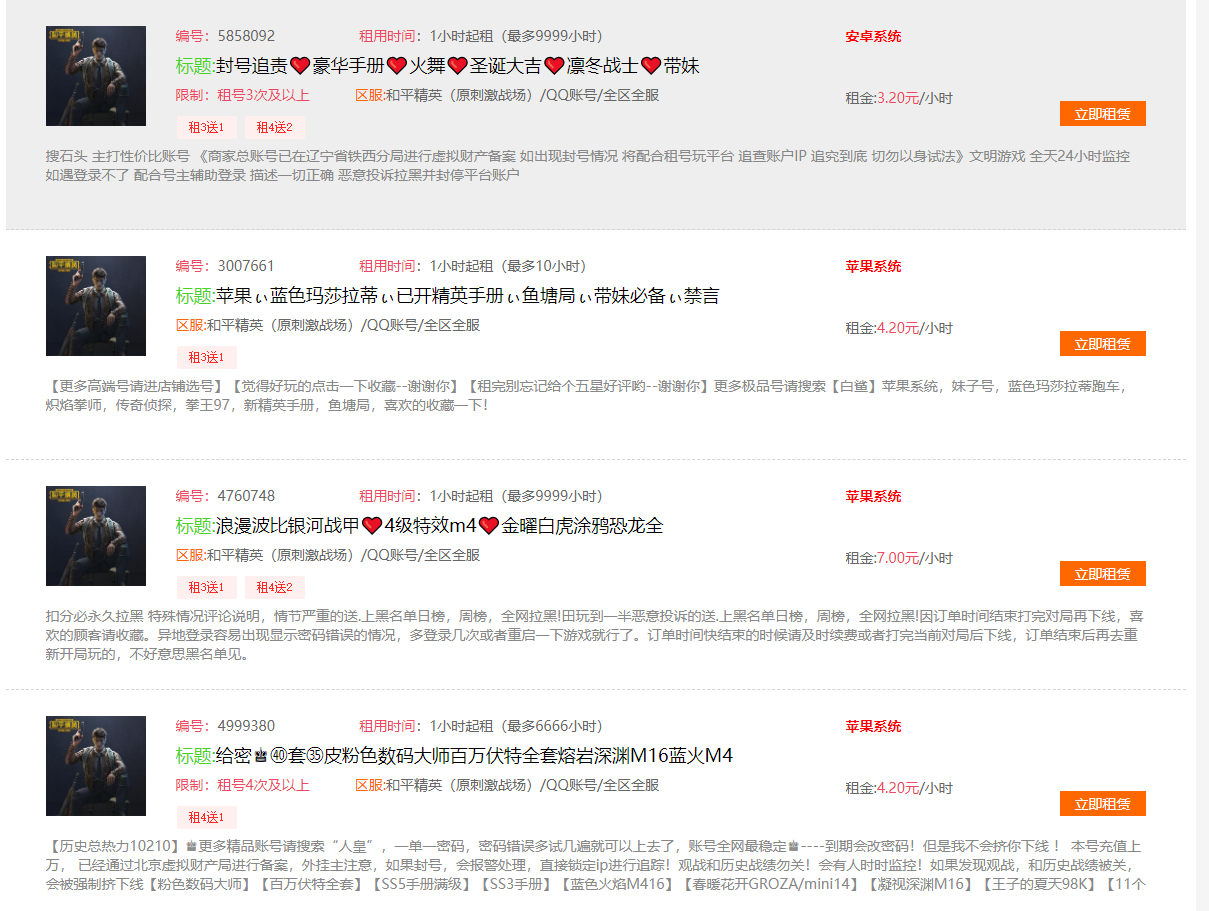Click 苹果系统 label on listing 3007661
1209x911 pixels.
click(873, 266)
